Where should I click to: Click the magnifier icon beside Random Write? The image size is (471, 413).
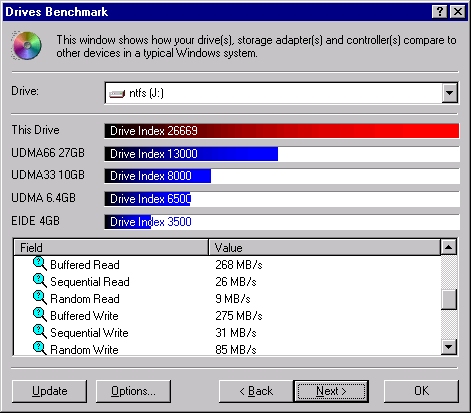pos(40,348)
